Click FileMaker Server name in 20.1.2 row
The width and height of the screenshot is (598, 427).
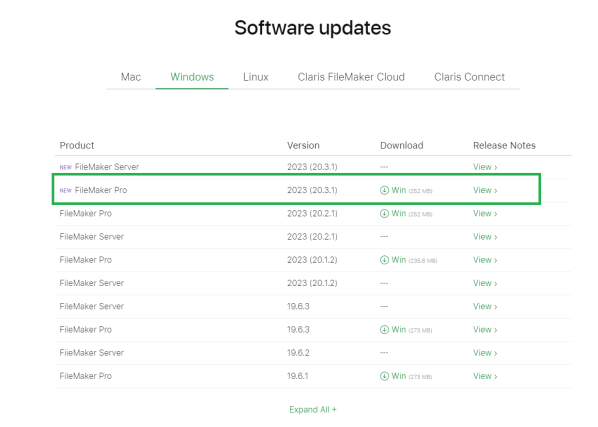click(92, 283)
